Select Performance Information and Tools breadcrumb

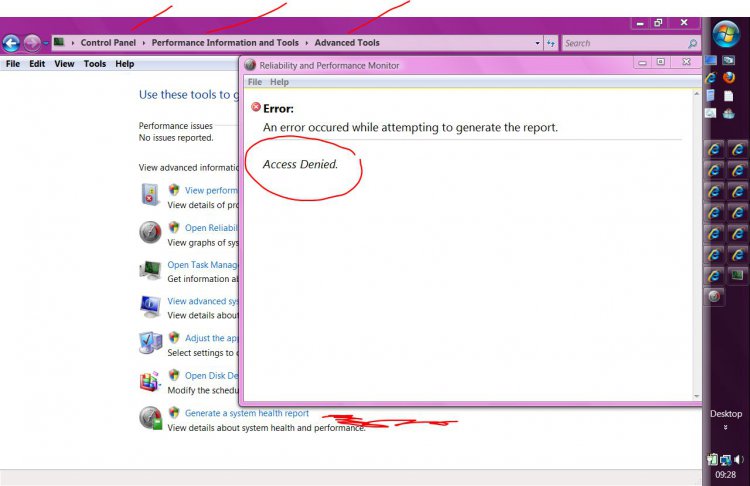point(225,43)
